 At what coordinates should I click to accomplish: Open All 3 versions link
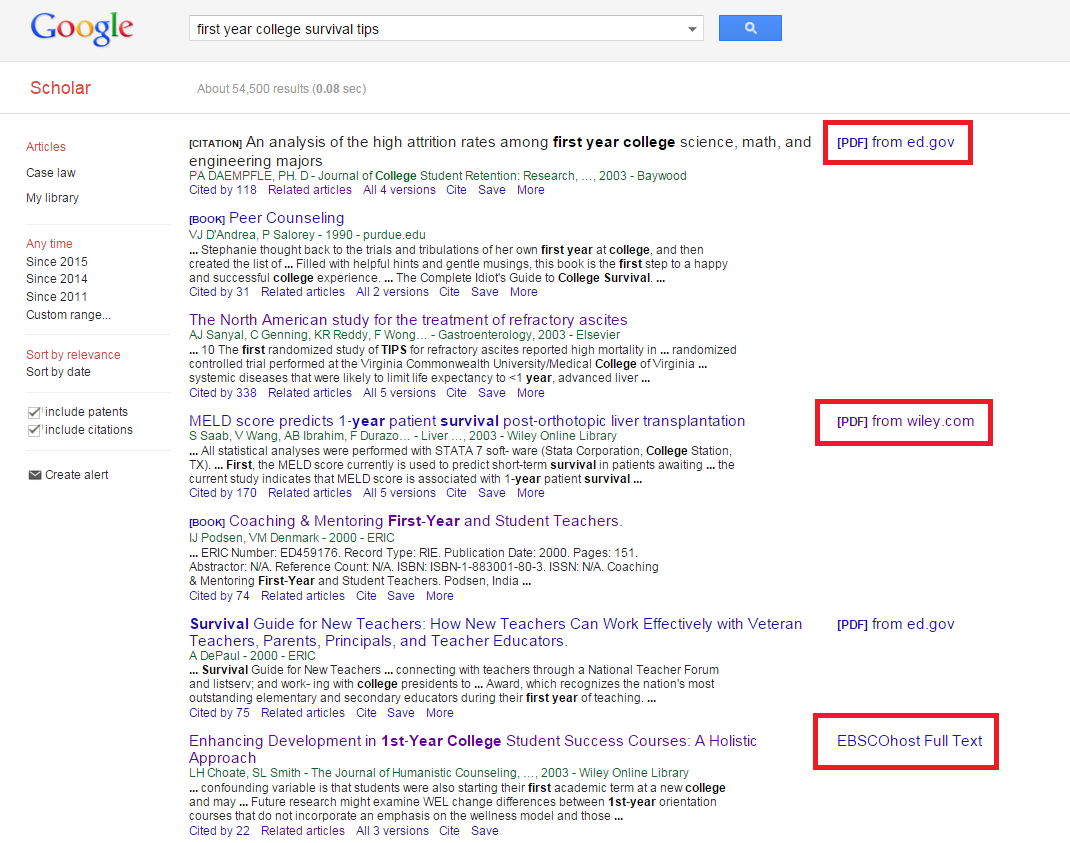click(x=392, y=831)
